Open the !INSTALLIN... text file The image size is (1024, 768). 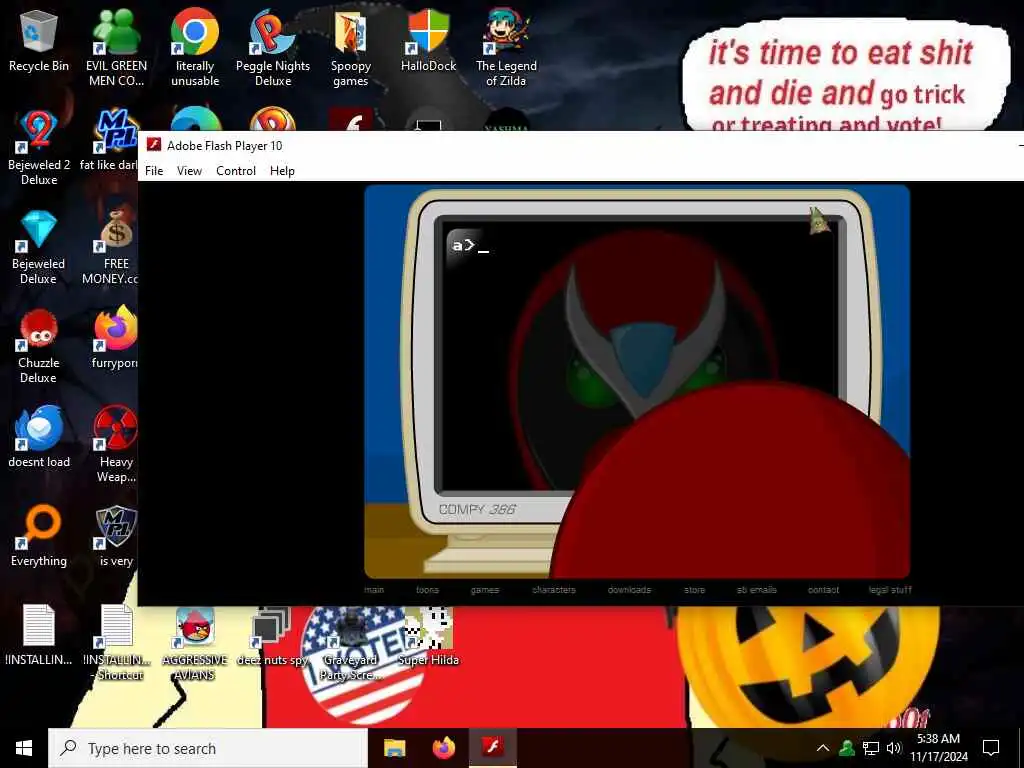click(x=39, y=635)
